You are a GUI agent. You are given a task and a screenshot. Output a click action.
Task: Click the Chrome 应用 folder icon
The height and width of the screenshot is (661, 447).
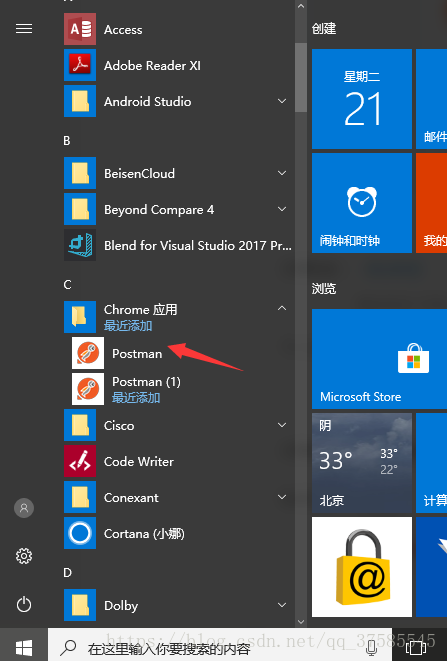pos(80,317)
